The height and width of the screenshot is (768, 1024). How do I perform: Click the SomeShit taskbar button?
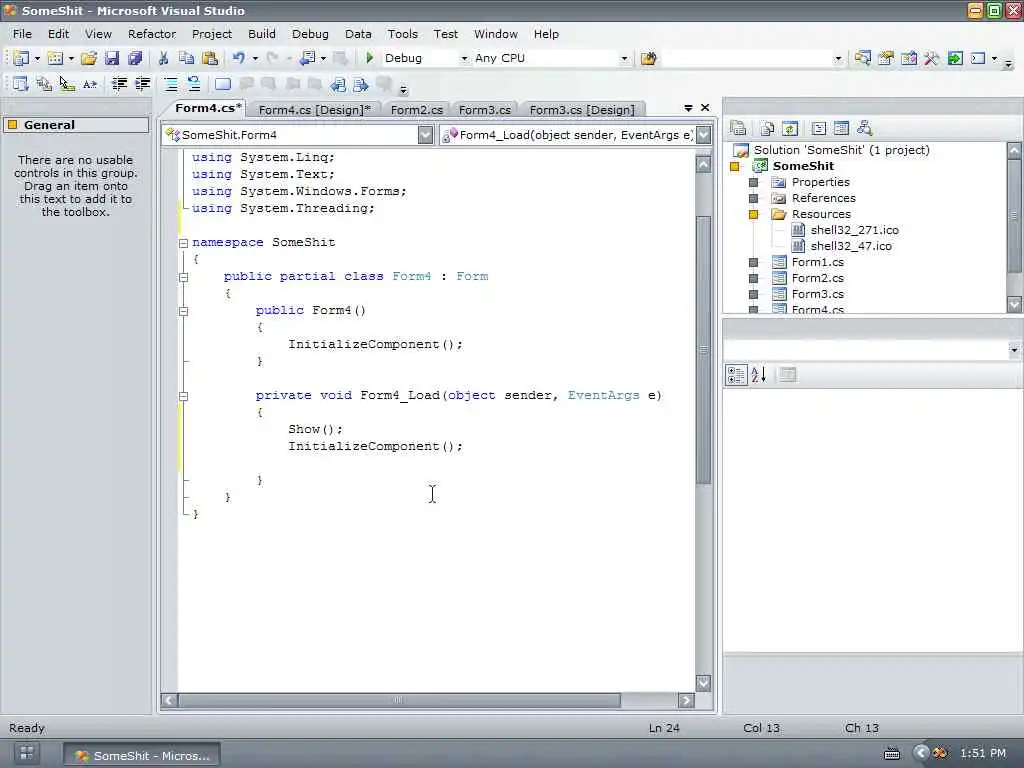[142, 755]
